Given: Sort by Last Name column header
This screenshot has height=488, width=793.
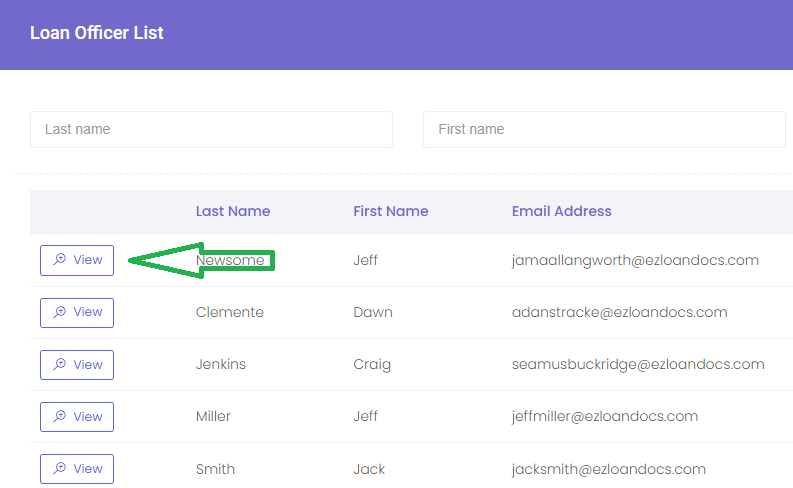Looking at the screenshot, I should pyautogui.click(x=233, y=211).
